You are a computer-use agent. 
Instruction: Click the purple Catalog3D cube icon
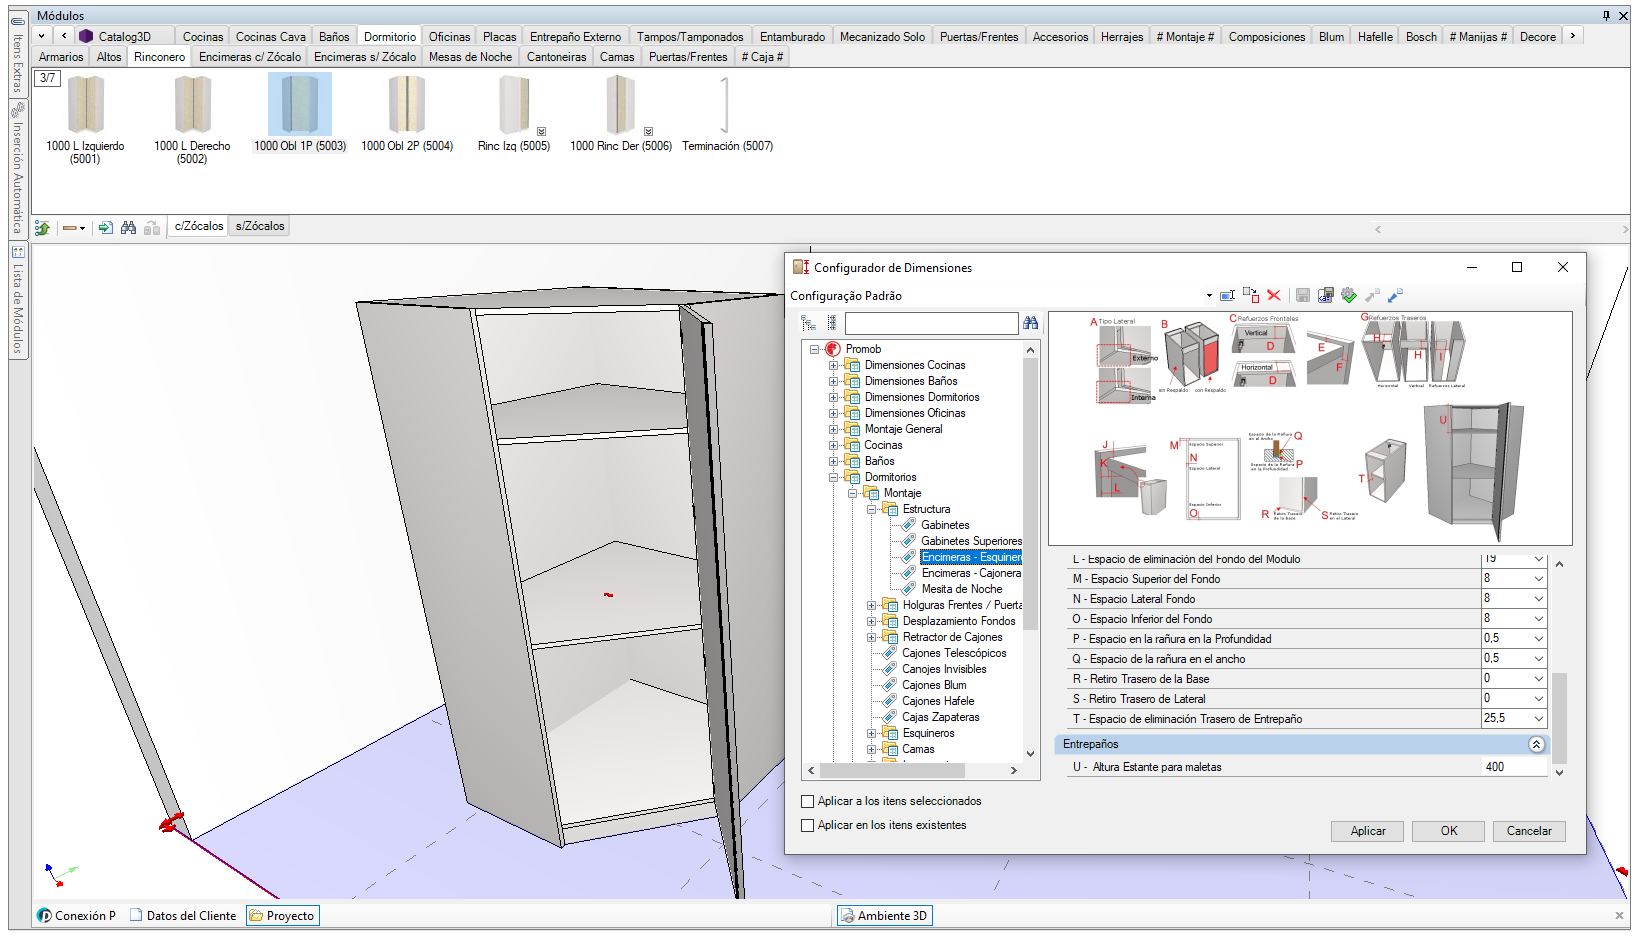point(86,36)
